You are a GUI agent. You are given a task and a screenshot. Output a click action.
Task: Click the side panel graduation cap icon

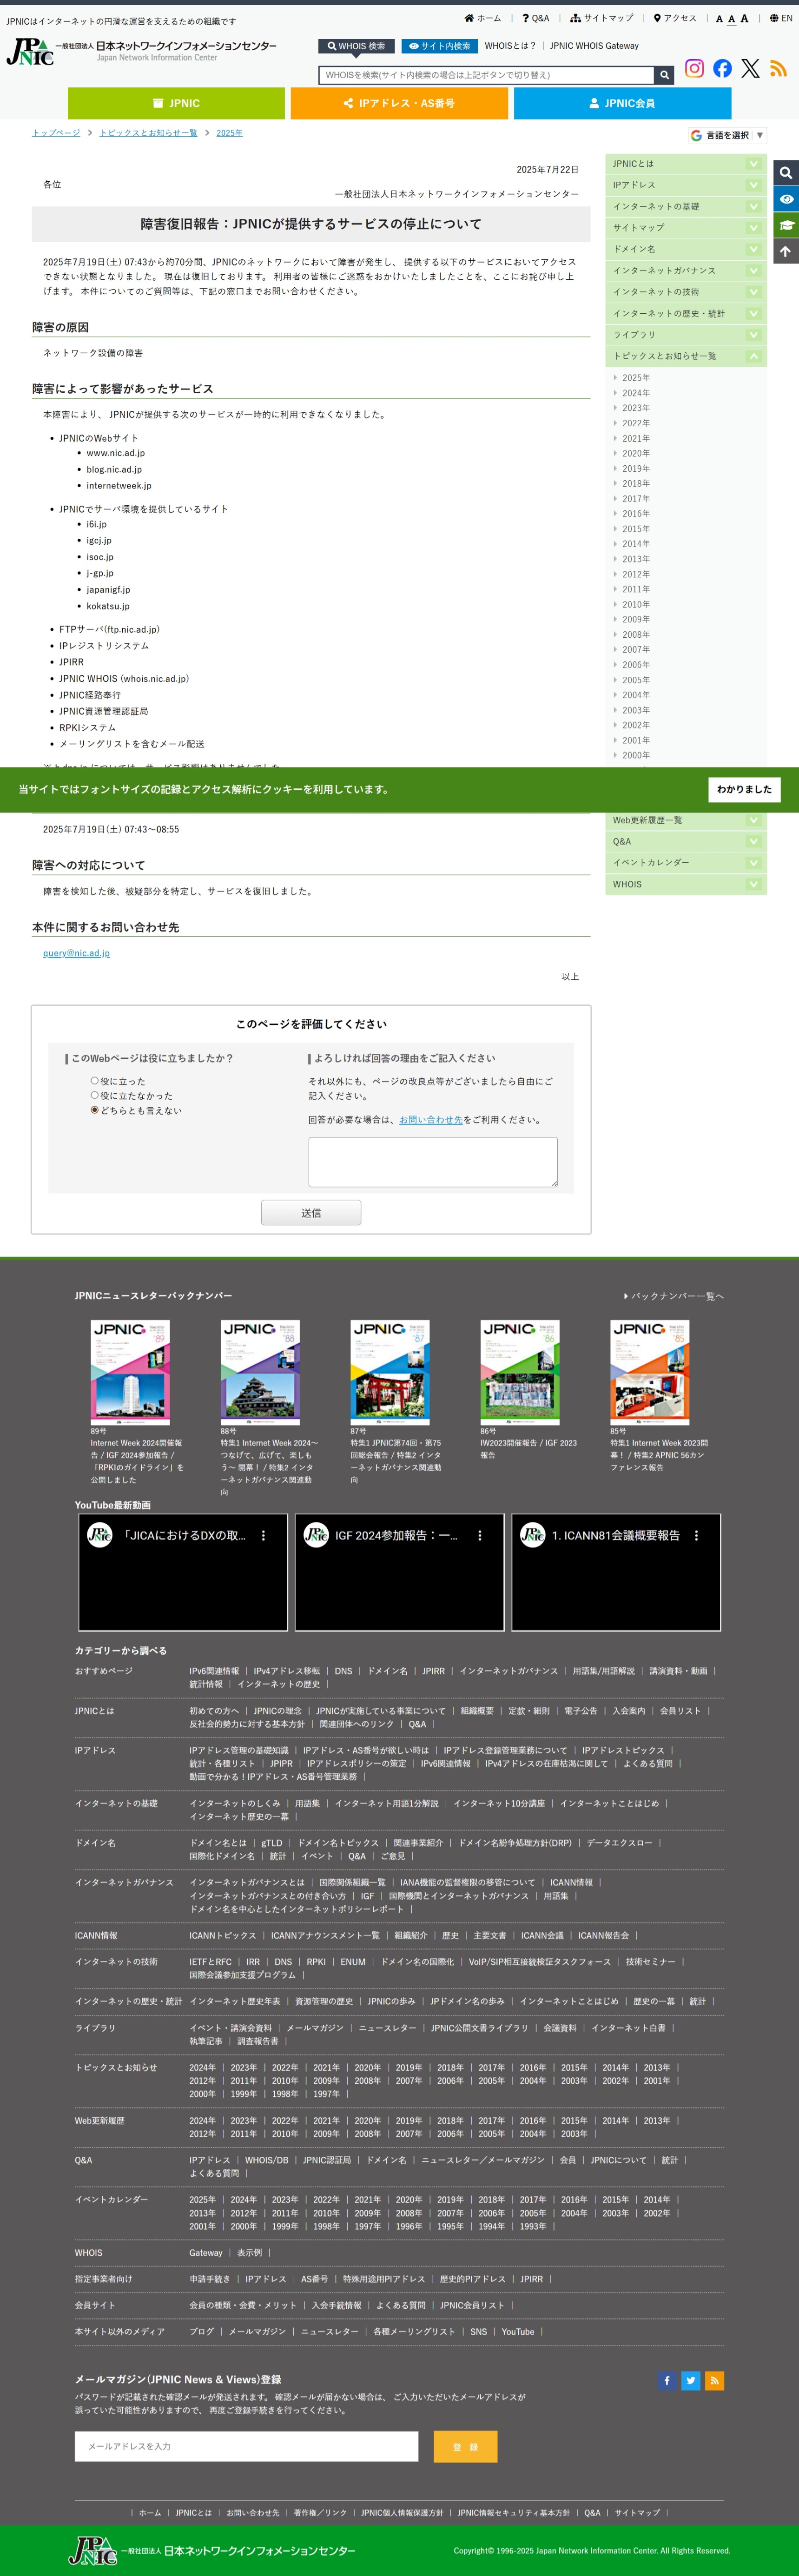(786, 225)
